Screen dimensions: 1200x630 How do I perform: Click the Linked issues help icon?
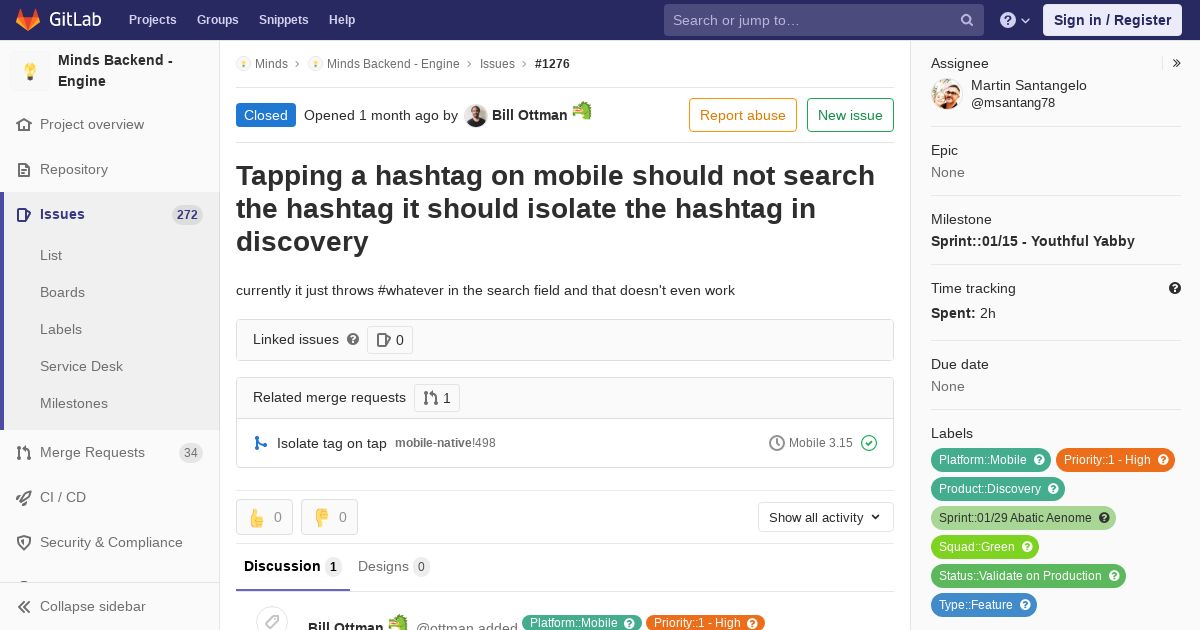point(353,340)
